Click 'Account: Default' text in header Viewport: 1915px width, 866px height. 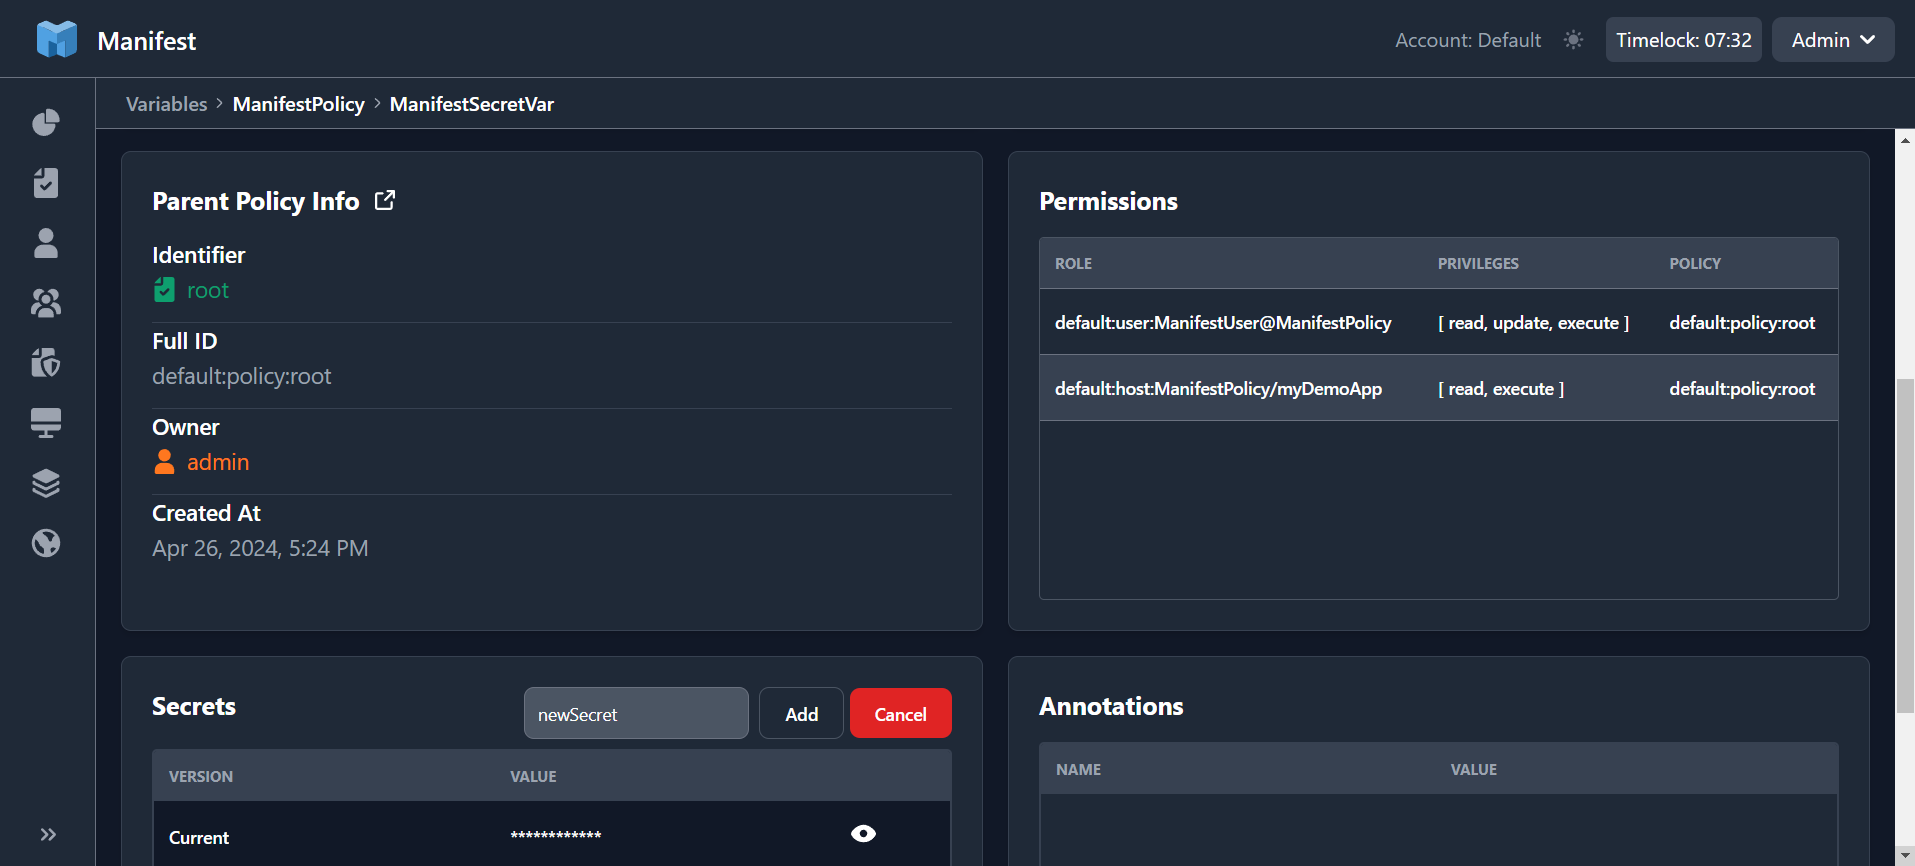pos(1468,40)
